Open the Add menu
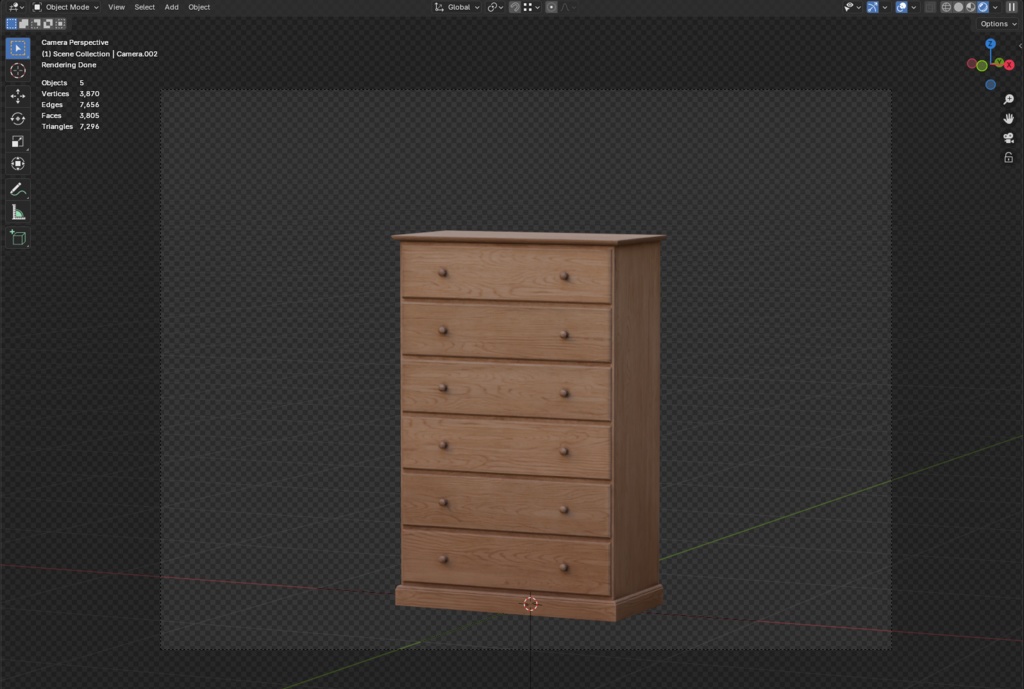Viewport: 1024px width, 689px height. pyautogui.click(x=171, y=7)
